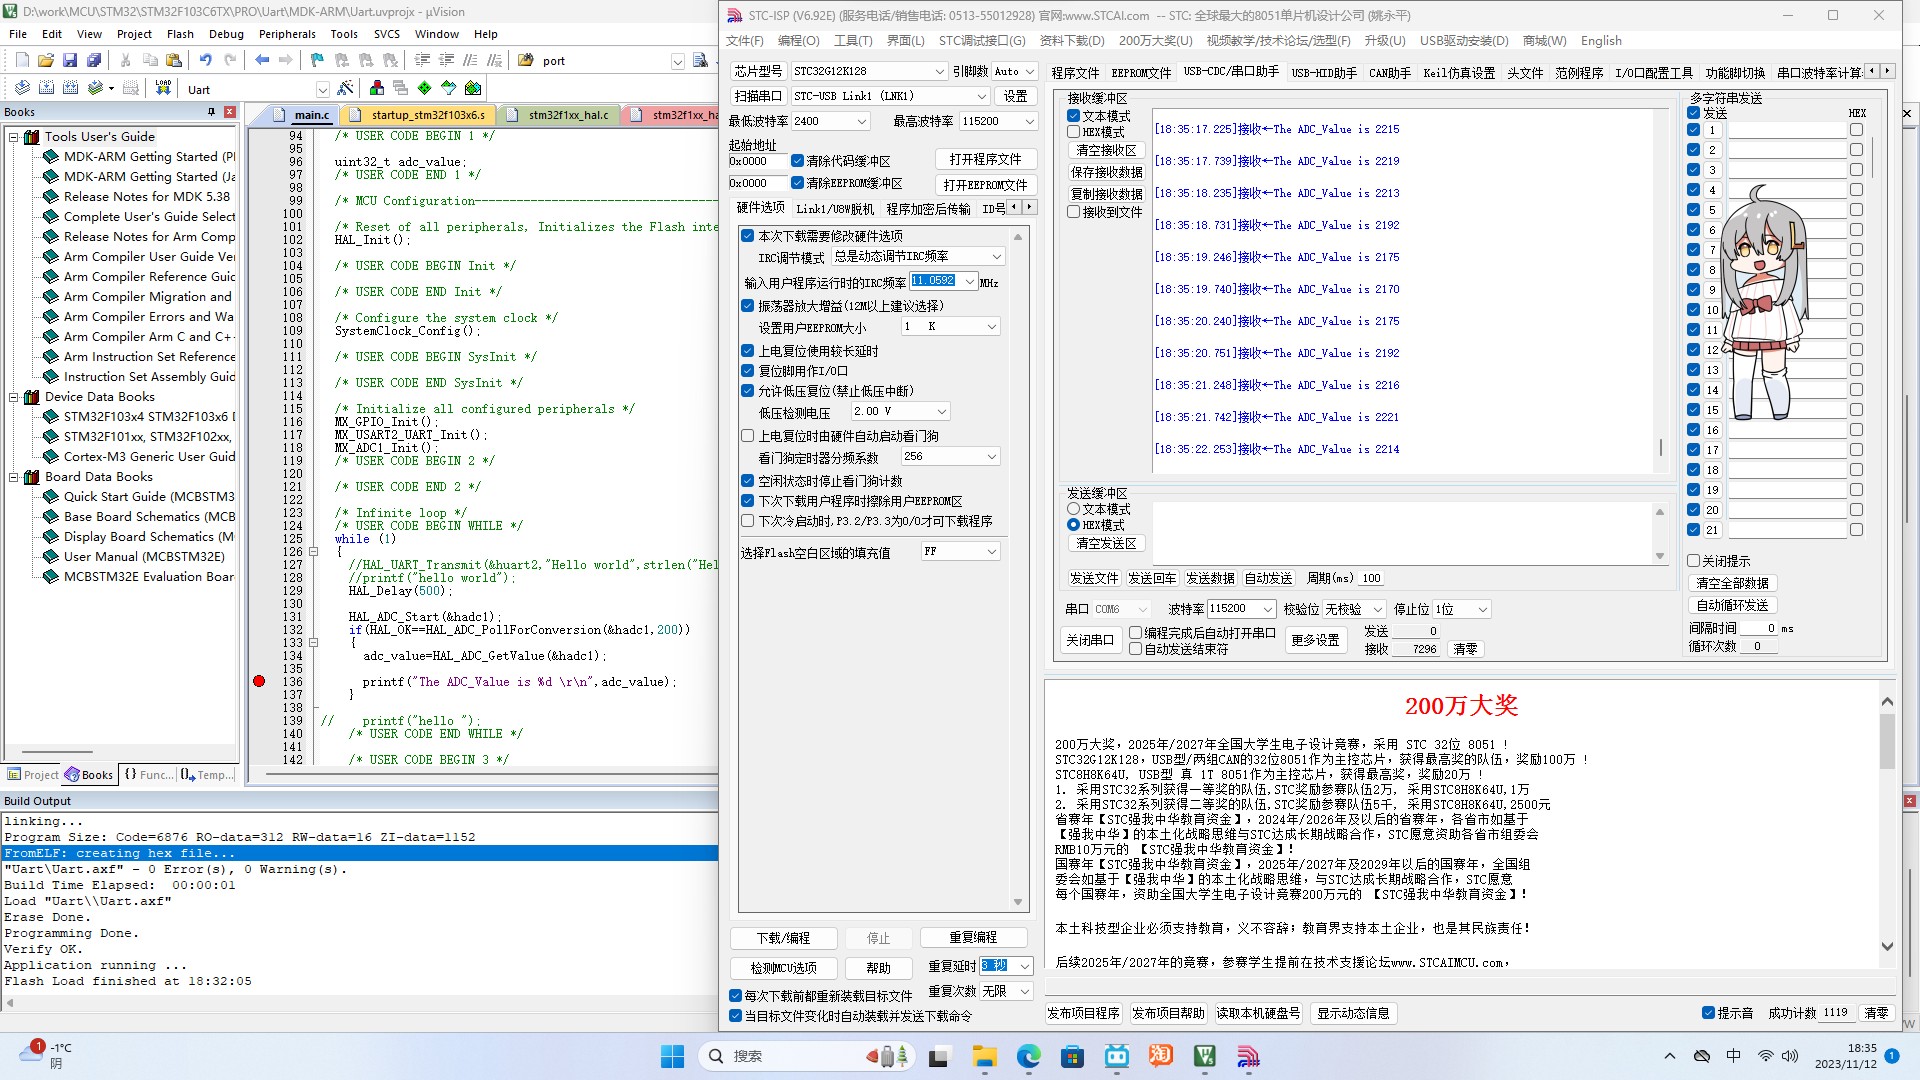1920x1080 pixels.
Task: Select 文本模式 radio in send buffer
Action: (x=1074, y=509)
